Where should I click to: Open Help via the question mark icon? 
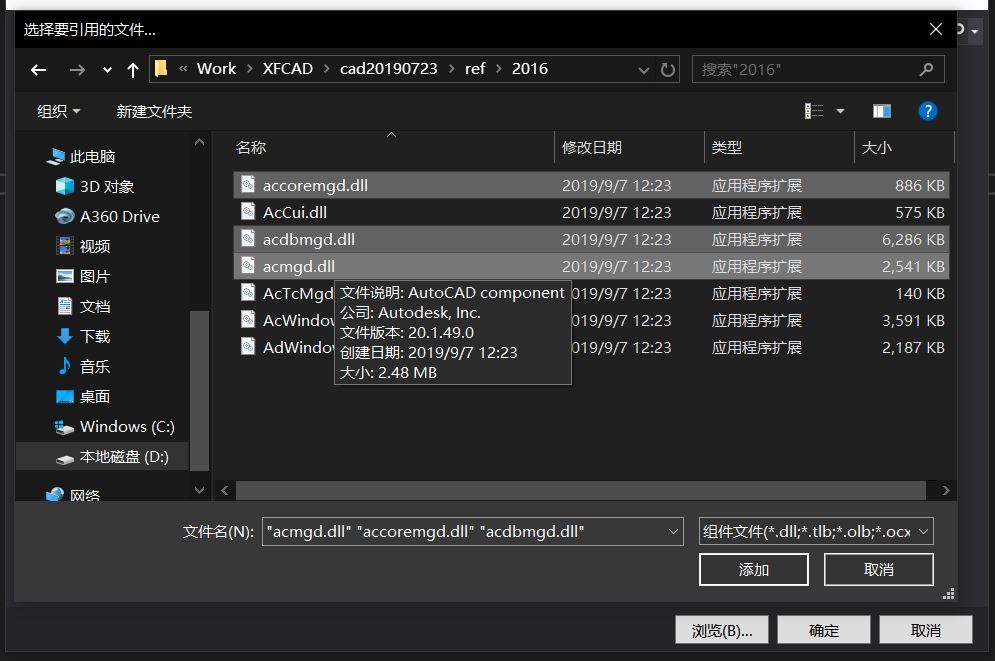point(928,110)
